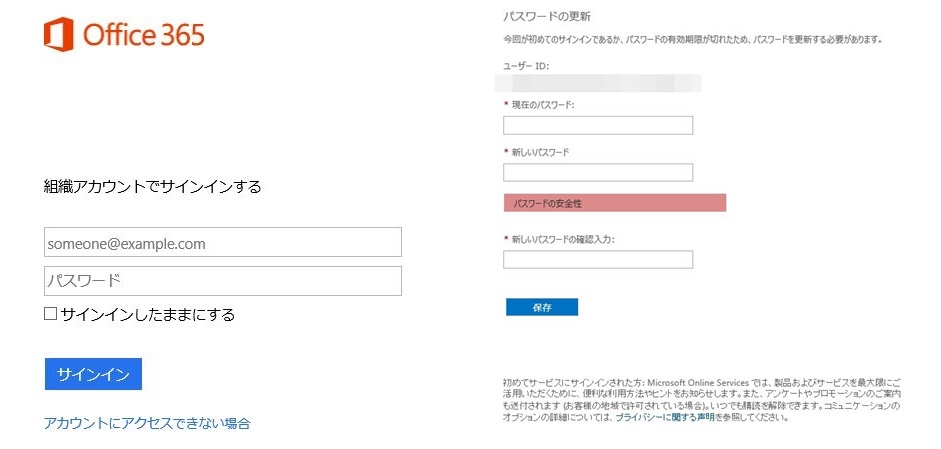Image resolution: width=941 pixels, height=449 pixels.
Task: Enable the サインインしたままにする checkbox
Action: click(51, 314)
